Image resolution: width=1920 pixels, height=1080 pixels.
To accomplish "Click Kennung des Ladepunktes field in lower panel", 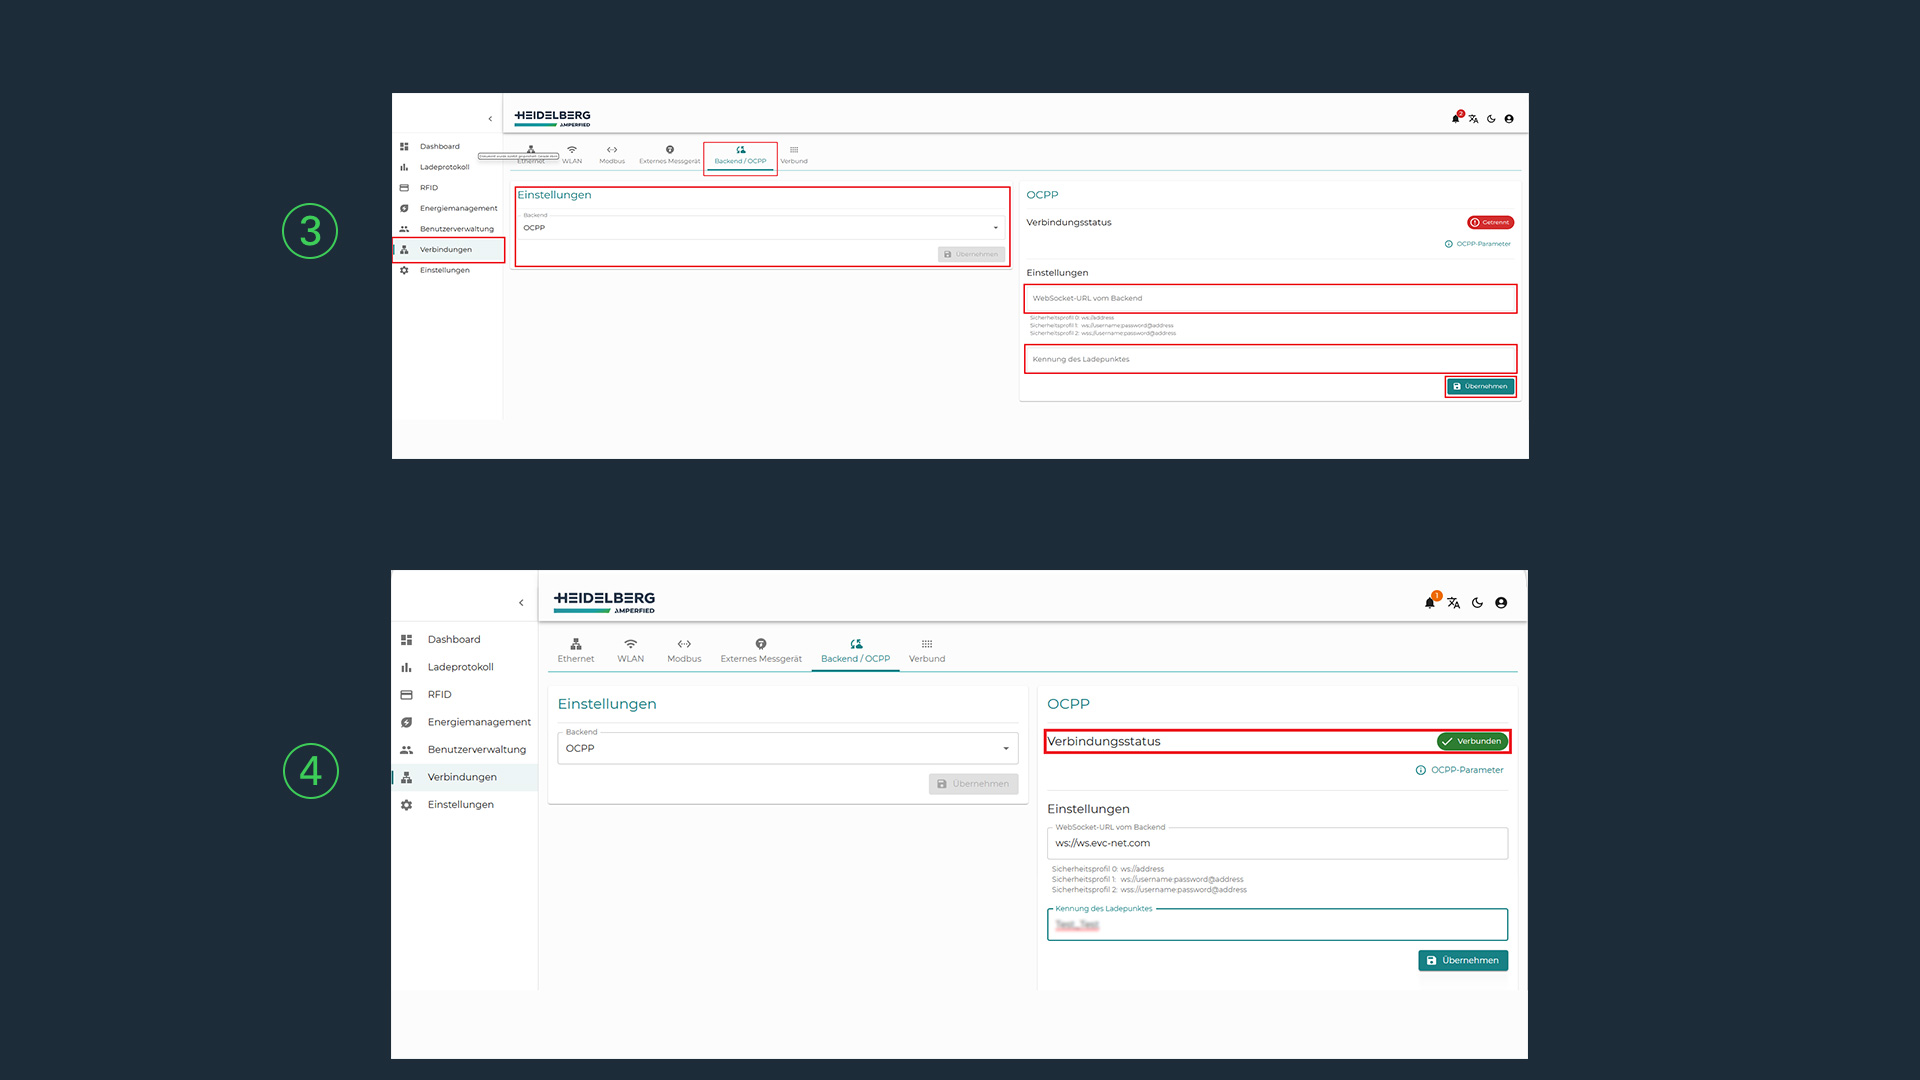I will coord(1277,924).
